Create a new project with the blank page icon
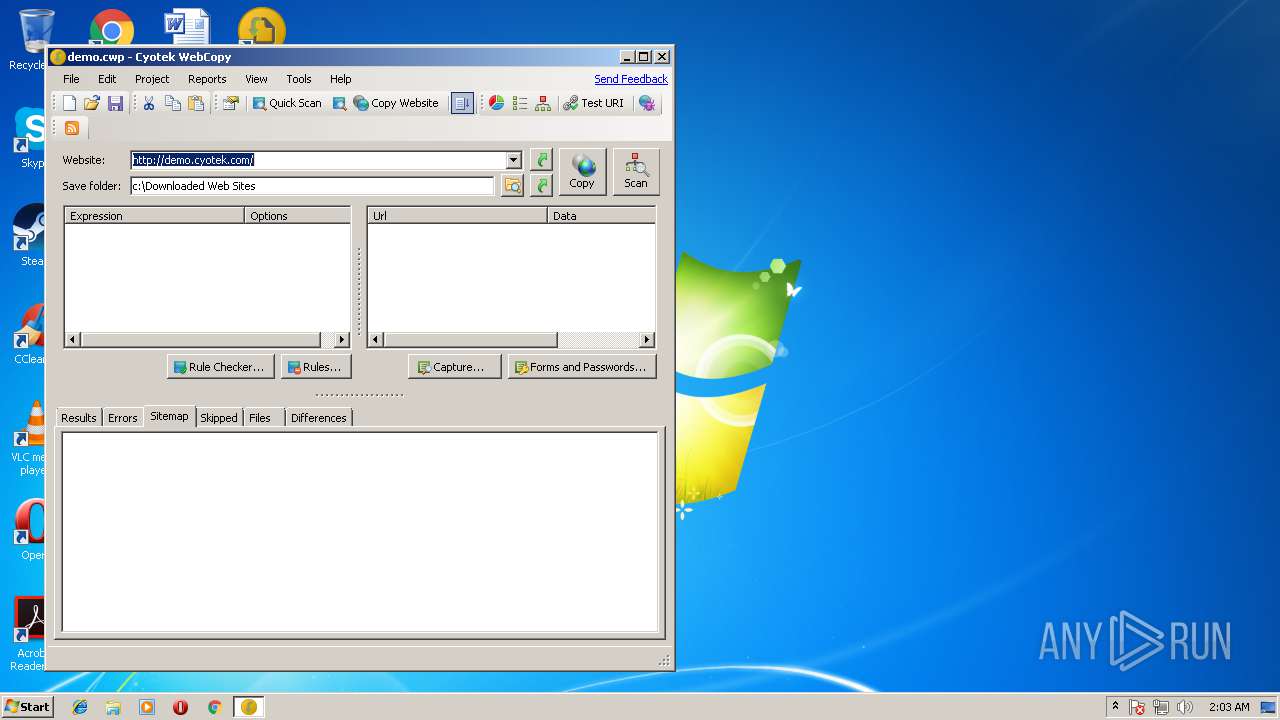 (69, 103)
